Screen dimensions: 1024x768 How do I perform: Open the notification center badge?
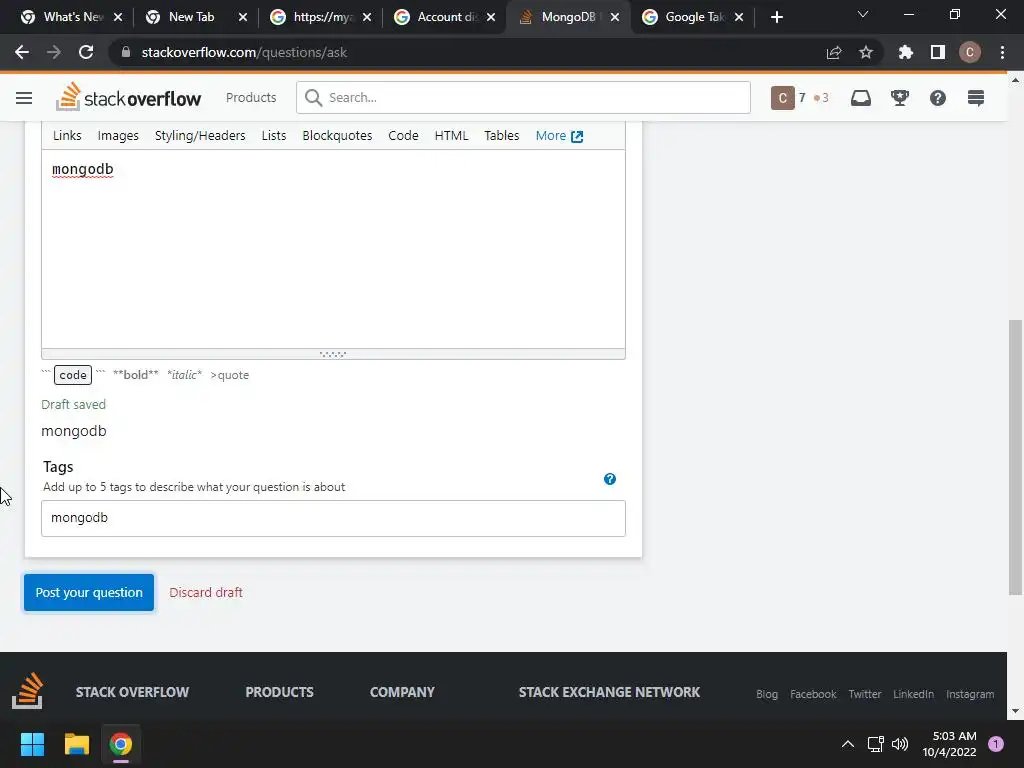click(x=996, y=744)
